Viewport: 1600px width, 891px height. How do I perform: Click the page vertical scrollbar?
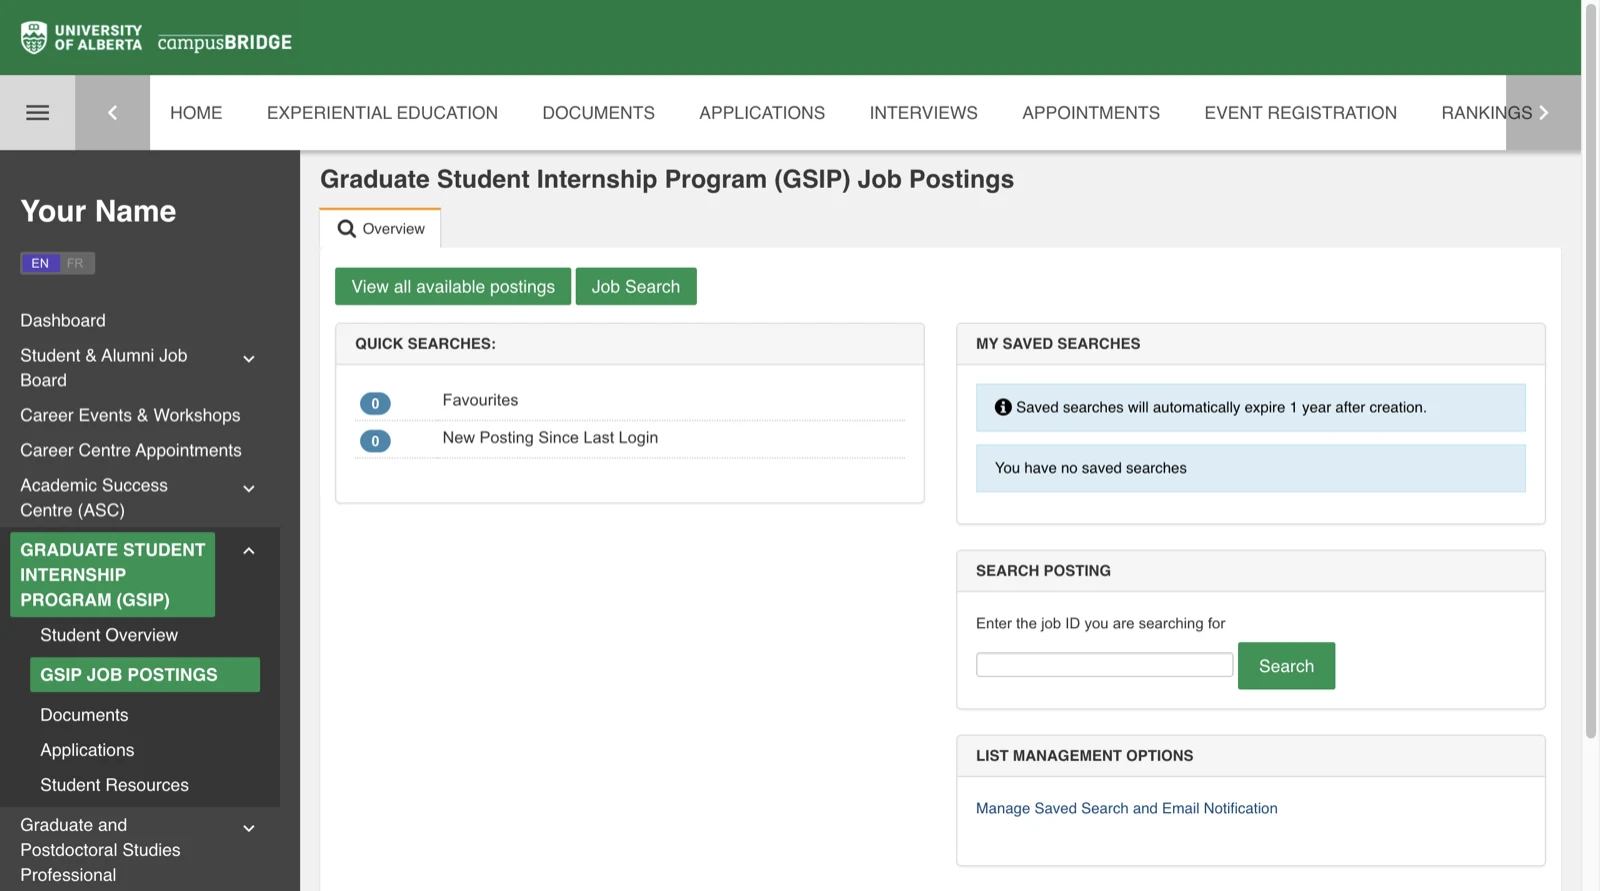pos(1590,370)
